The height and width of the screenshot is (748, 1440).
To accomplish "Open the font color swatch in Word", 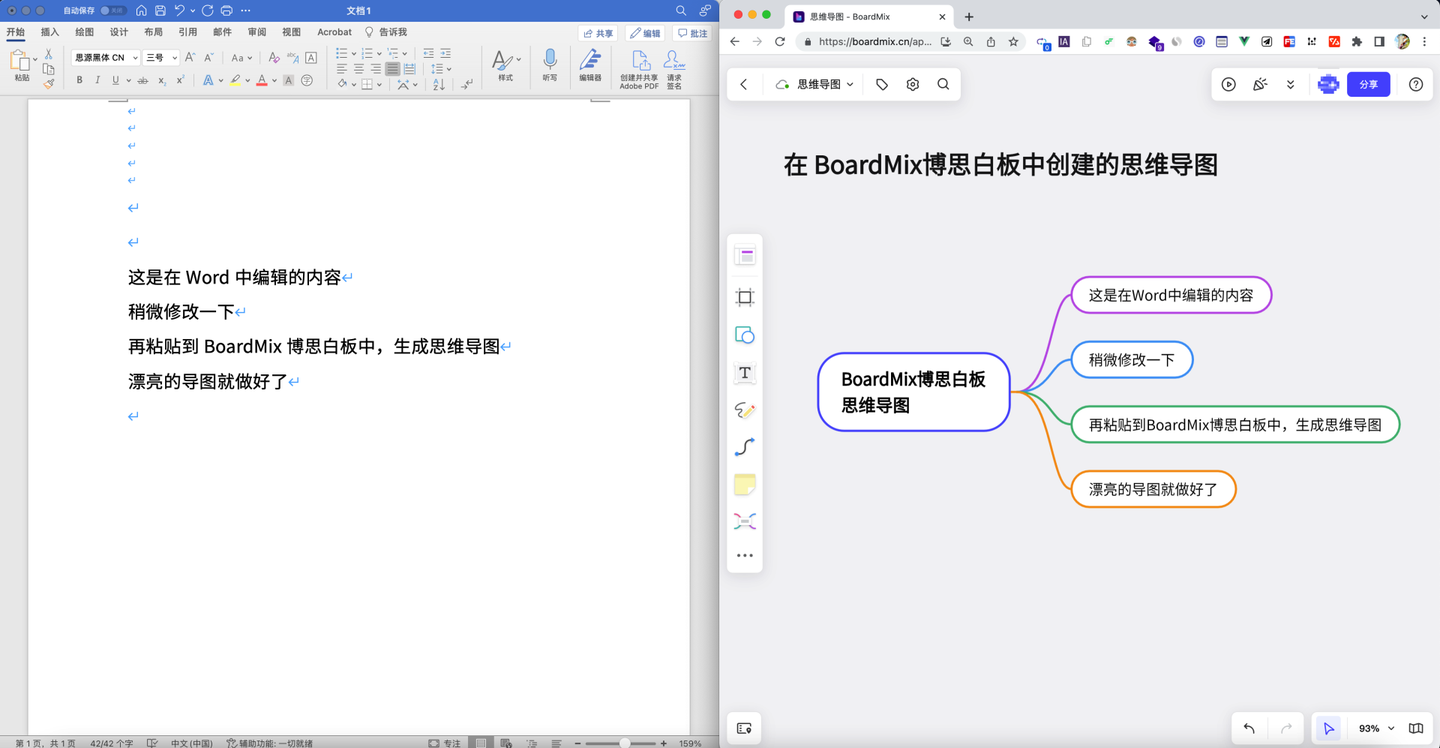I will (264, 80).
